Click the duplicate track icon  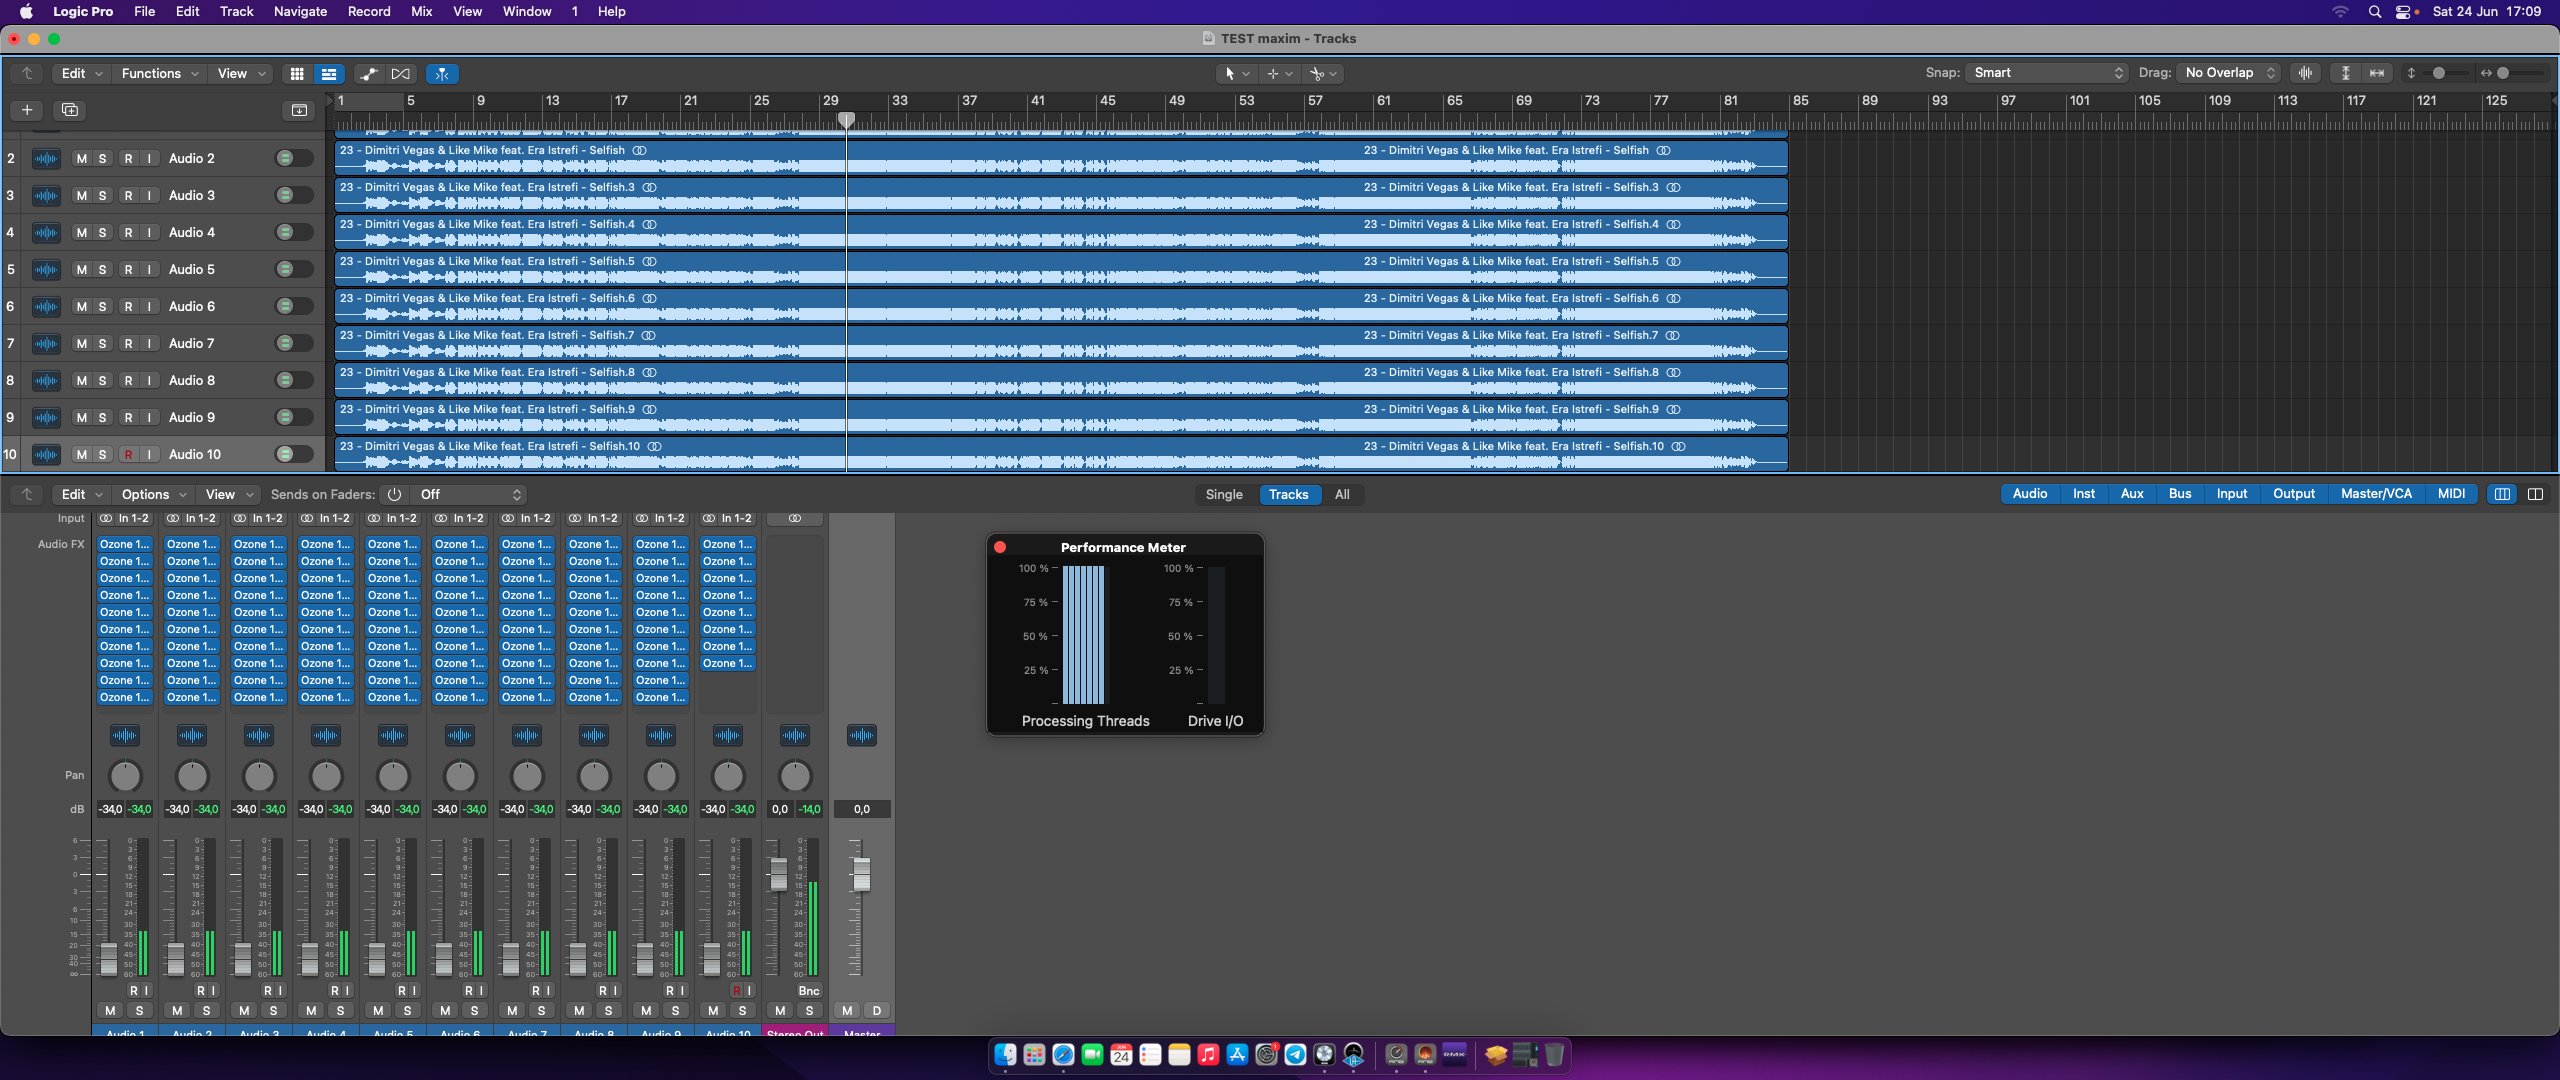point(70,110)
